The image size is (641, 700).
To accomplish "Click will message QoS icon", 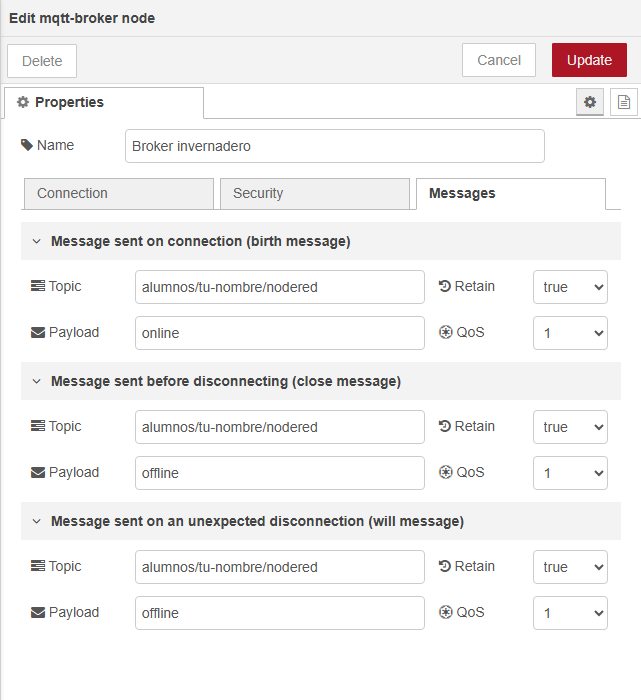I will coord(445,612).
